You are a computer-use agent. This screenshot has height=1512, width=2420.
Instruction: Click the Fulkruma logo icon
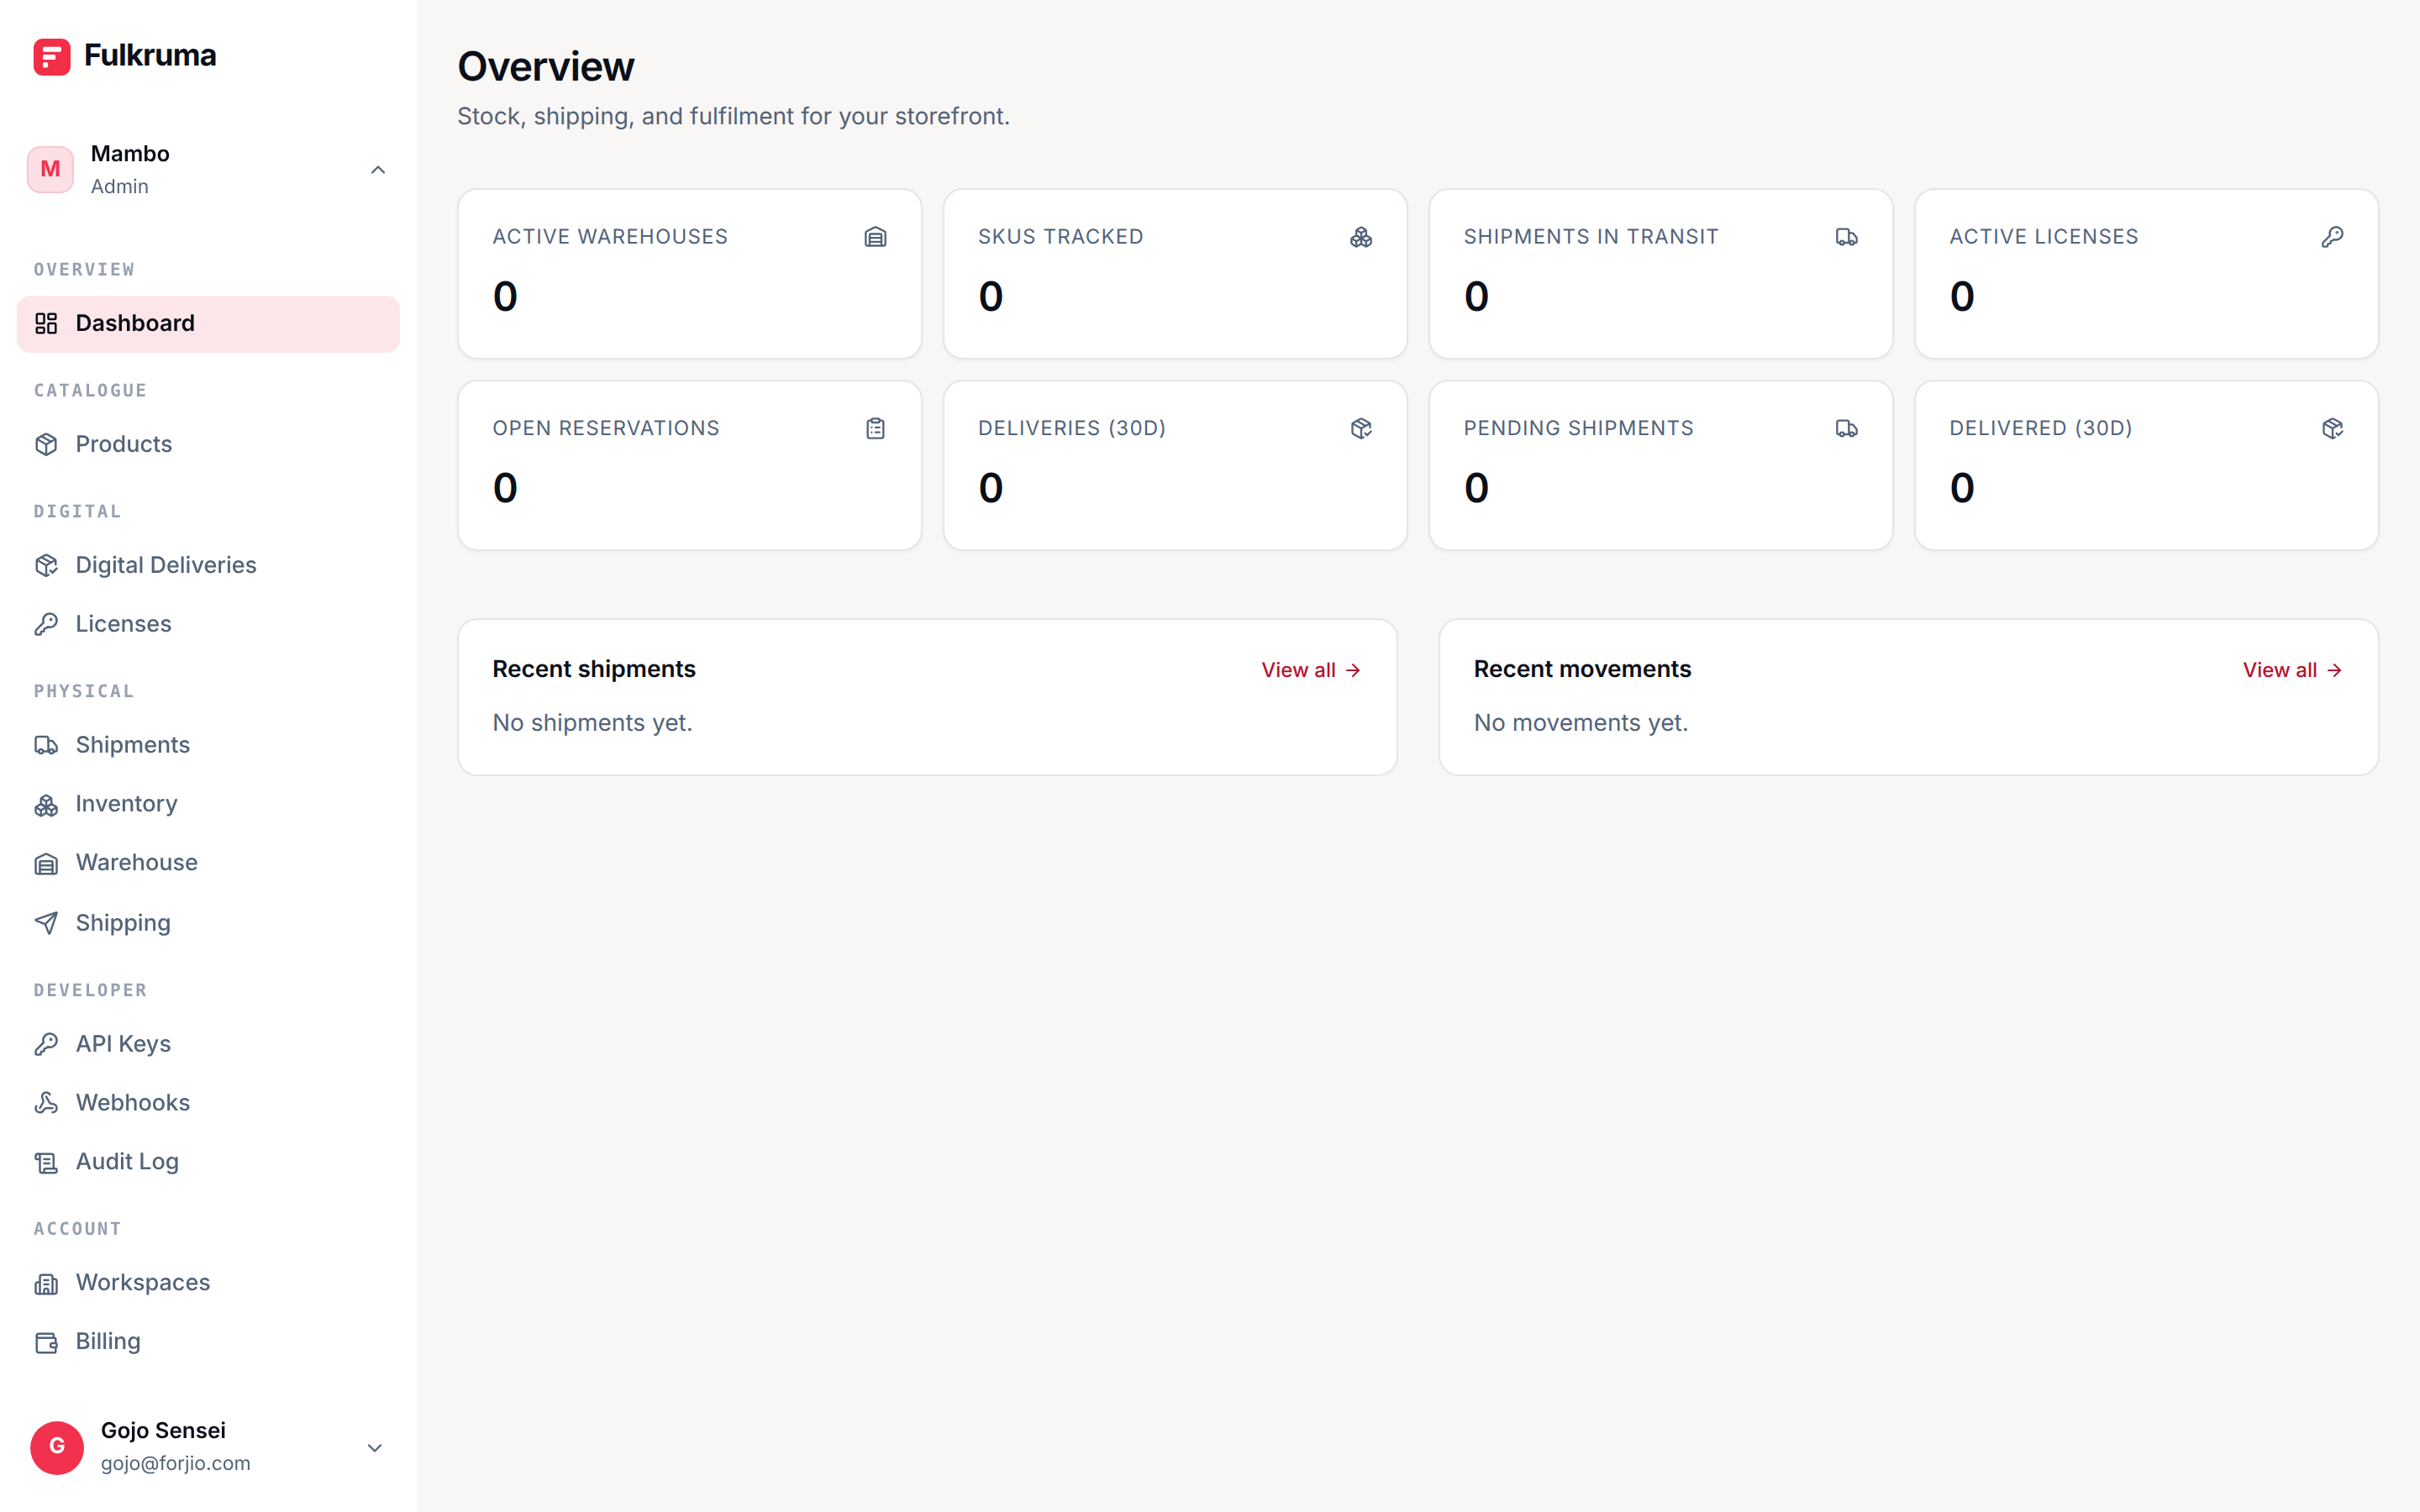[x=51, y=56]
